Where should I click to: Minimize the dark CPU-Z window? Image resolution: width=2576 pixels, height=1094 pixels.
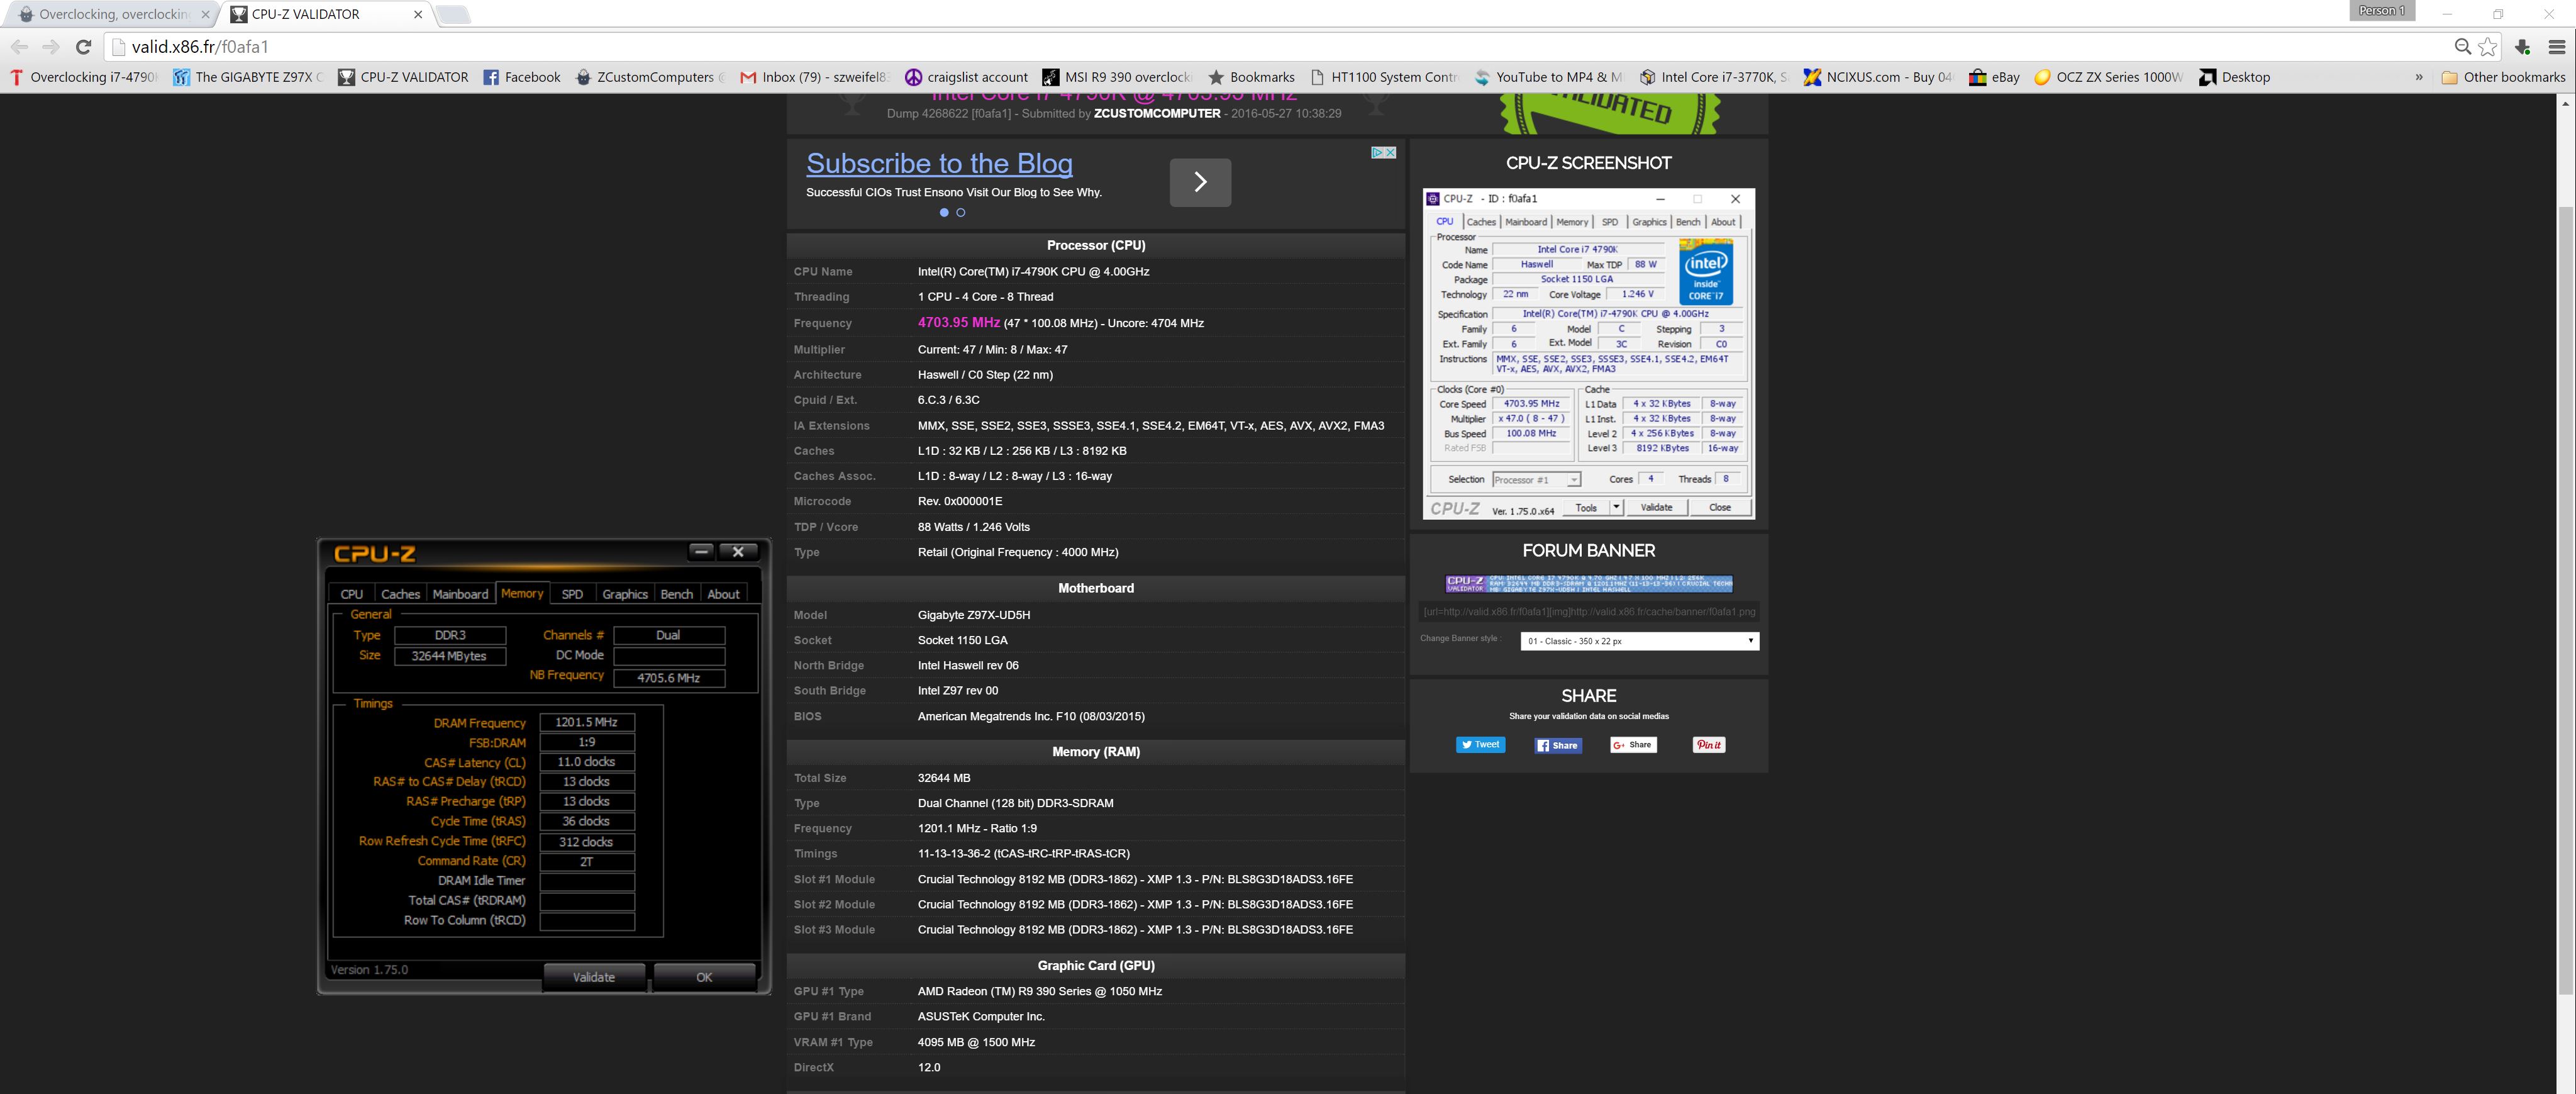point(702,551)
